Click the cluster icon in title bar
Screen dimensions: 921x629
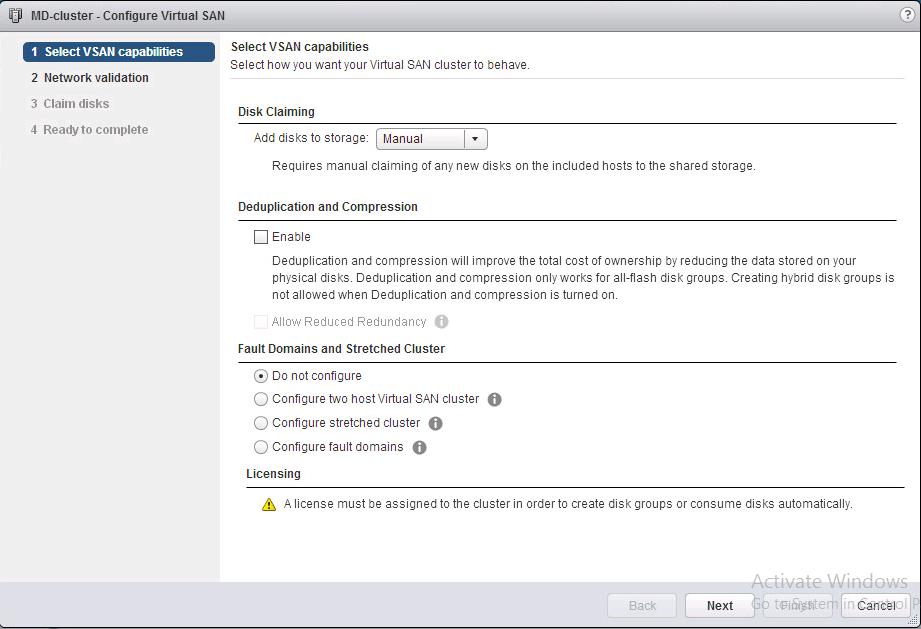pos(15,16)
